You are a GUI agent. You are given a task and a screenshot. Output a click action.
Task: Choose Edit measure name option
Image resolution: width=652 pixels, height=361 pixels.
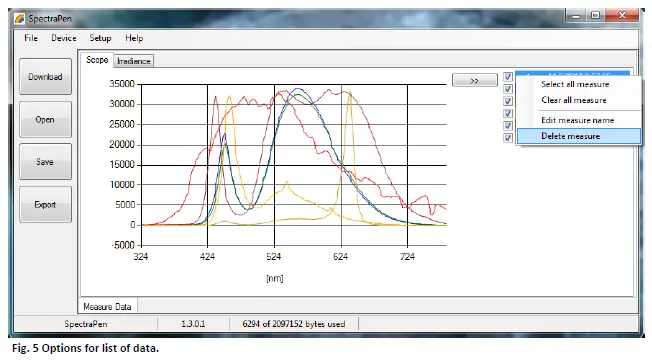pyautogui.click(x=579, y=120)
